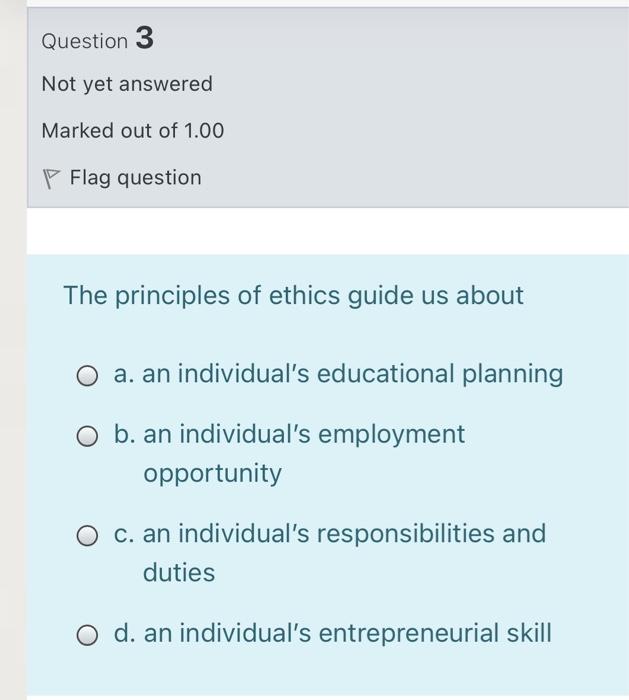The width and height of the screenshot is (629, 700).
Task: Choose the radio button for option b
Action: click(90, 436)
